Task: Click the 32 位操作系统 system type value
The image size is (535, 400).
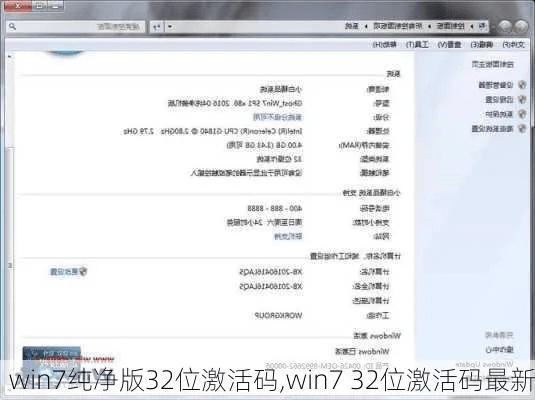Action: click(279, 159)
